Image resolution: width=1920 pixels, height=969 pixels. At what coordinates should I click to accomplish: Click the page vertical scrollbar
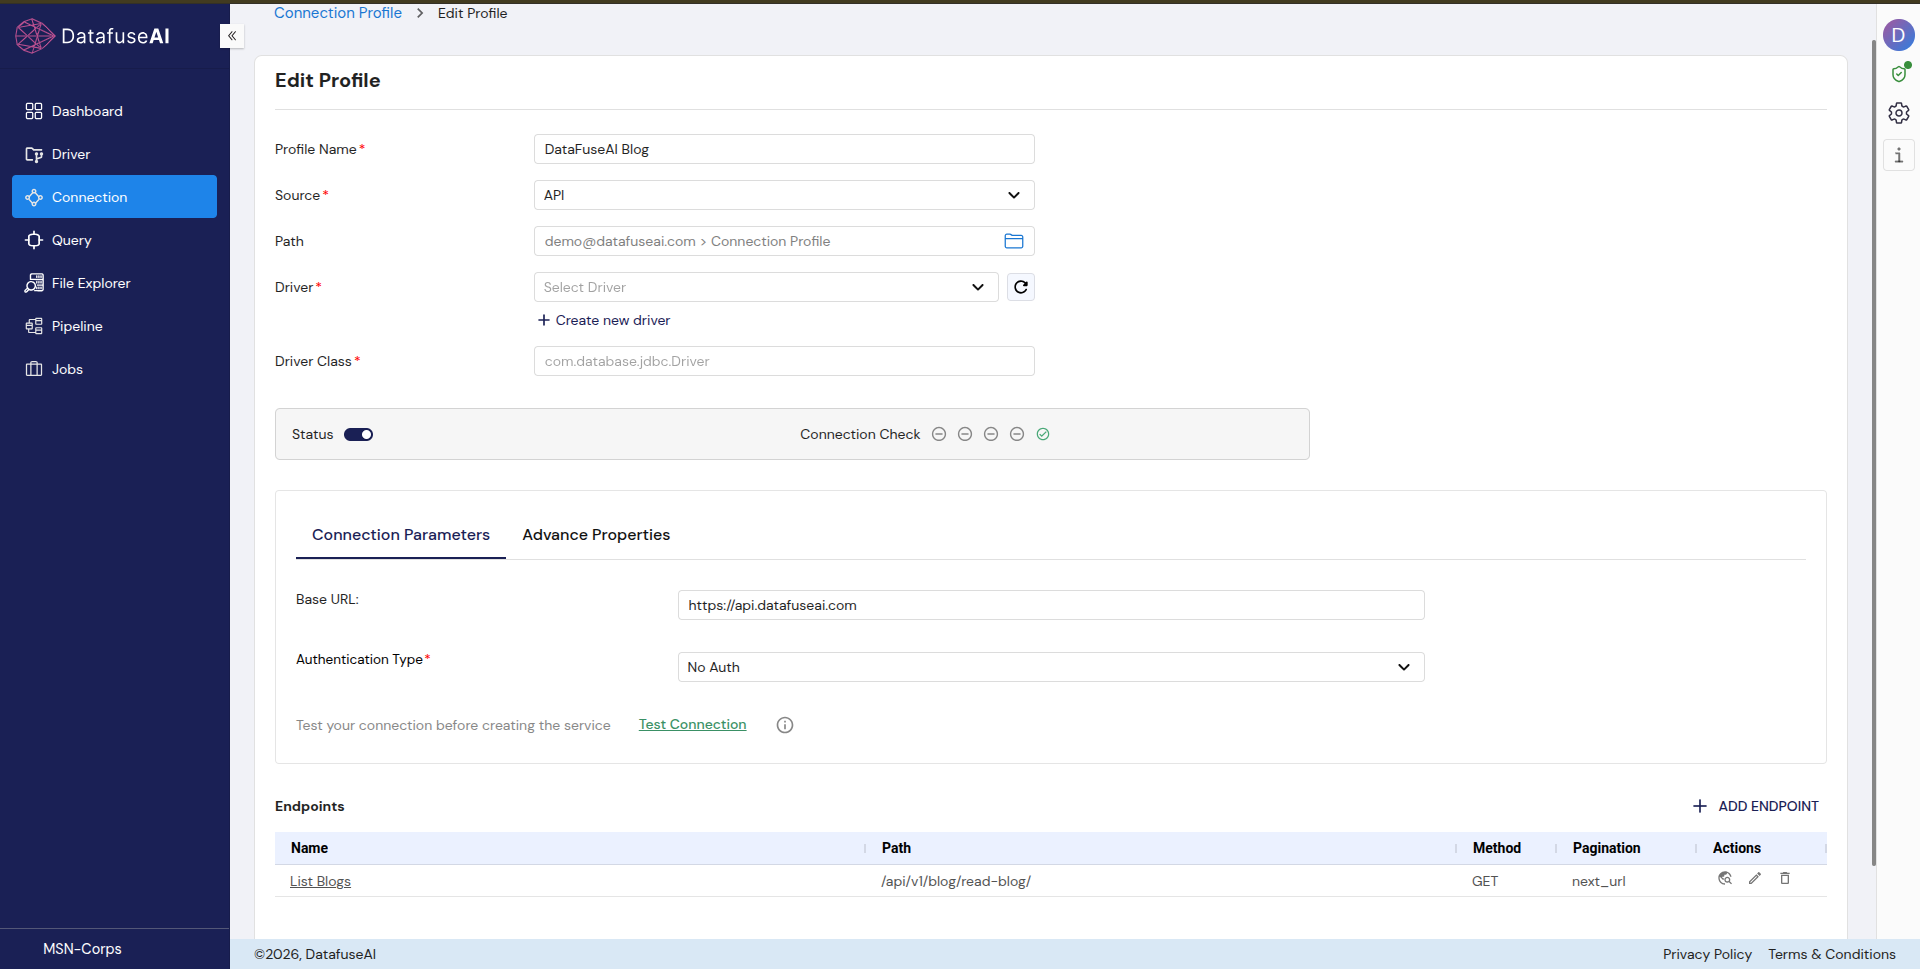[1873, 452]
